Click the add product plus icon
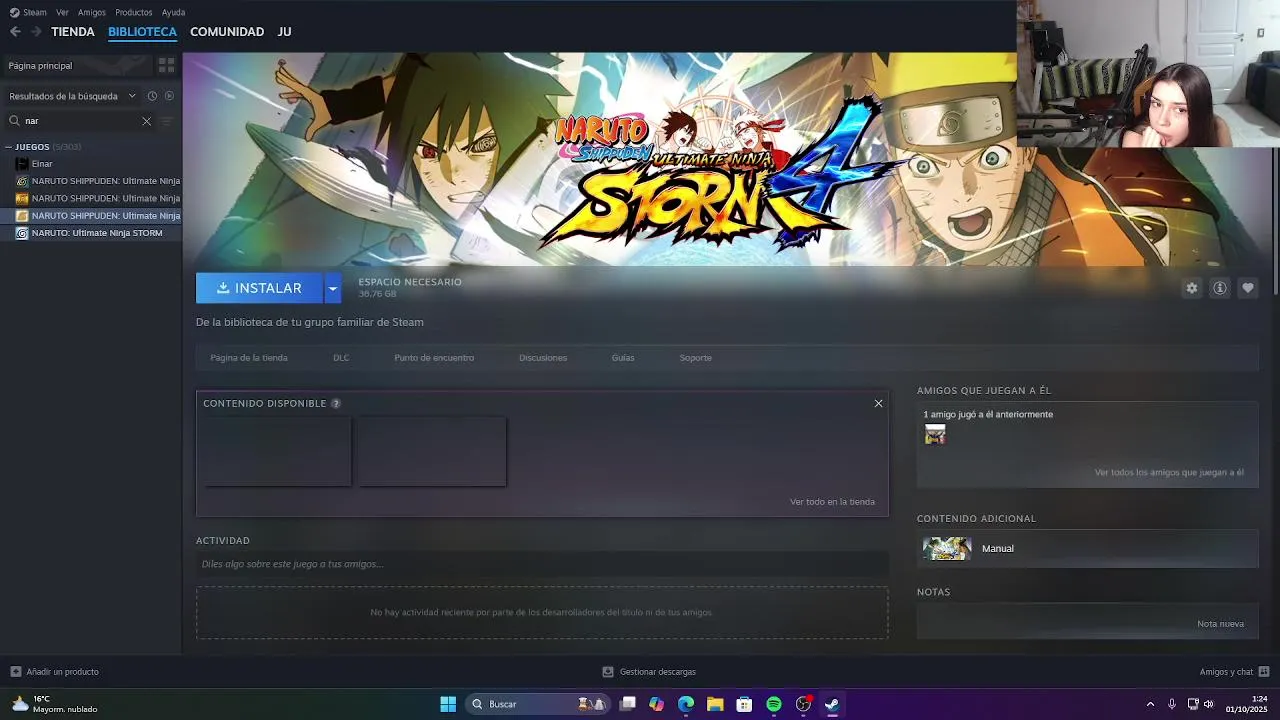This screenshot has width=1280, height=720. pos(15,672)
